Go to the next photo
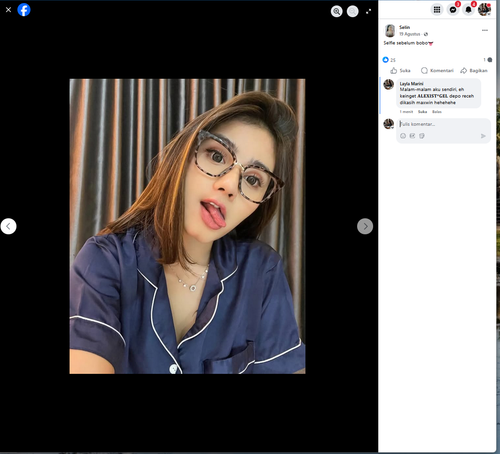This screenshot has height=454, width=500. coord(365,226)
